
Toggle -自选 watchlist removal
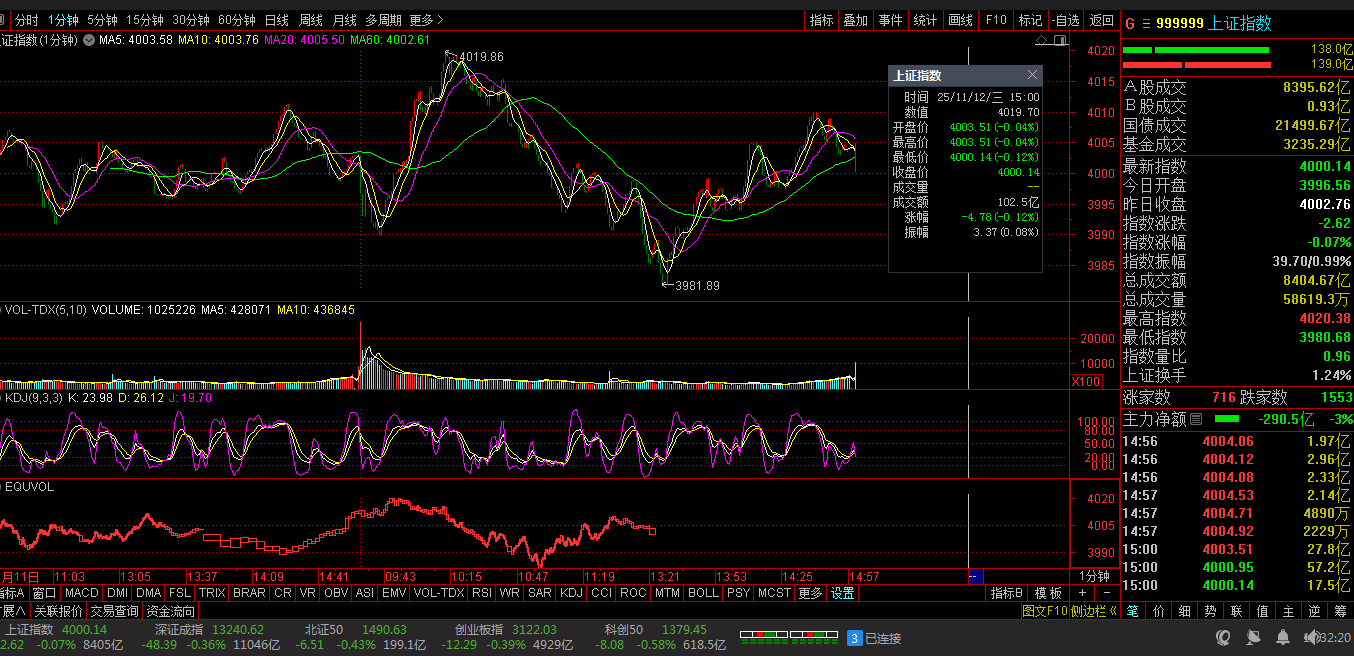(x=1065, y=20)
